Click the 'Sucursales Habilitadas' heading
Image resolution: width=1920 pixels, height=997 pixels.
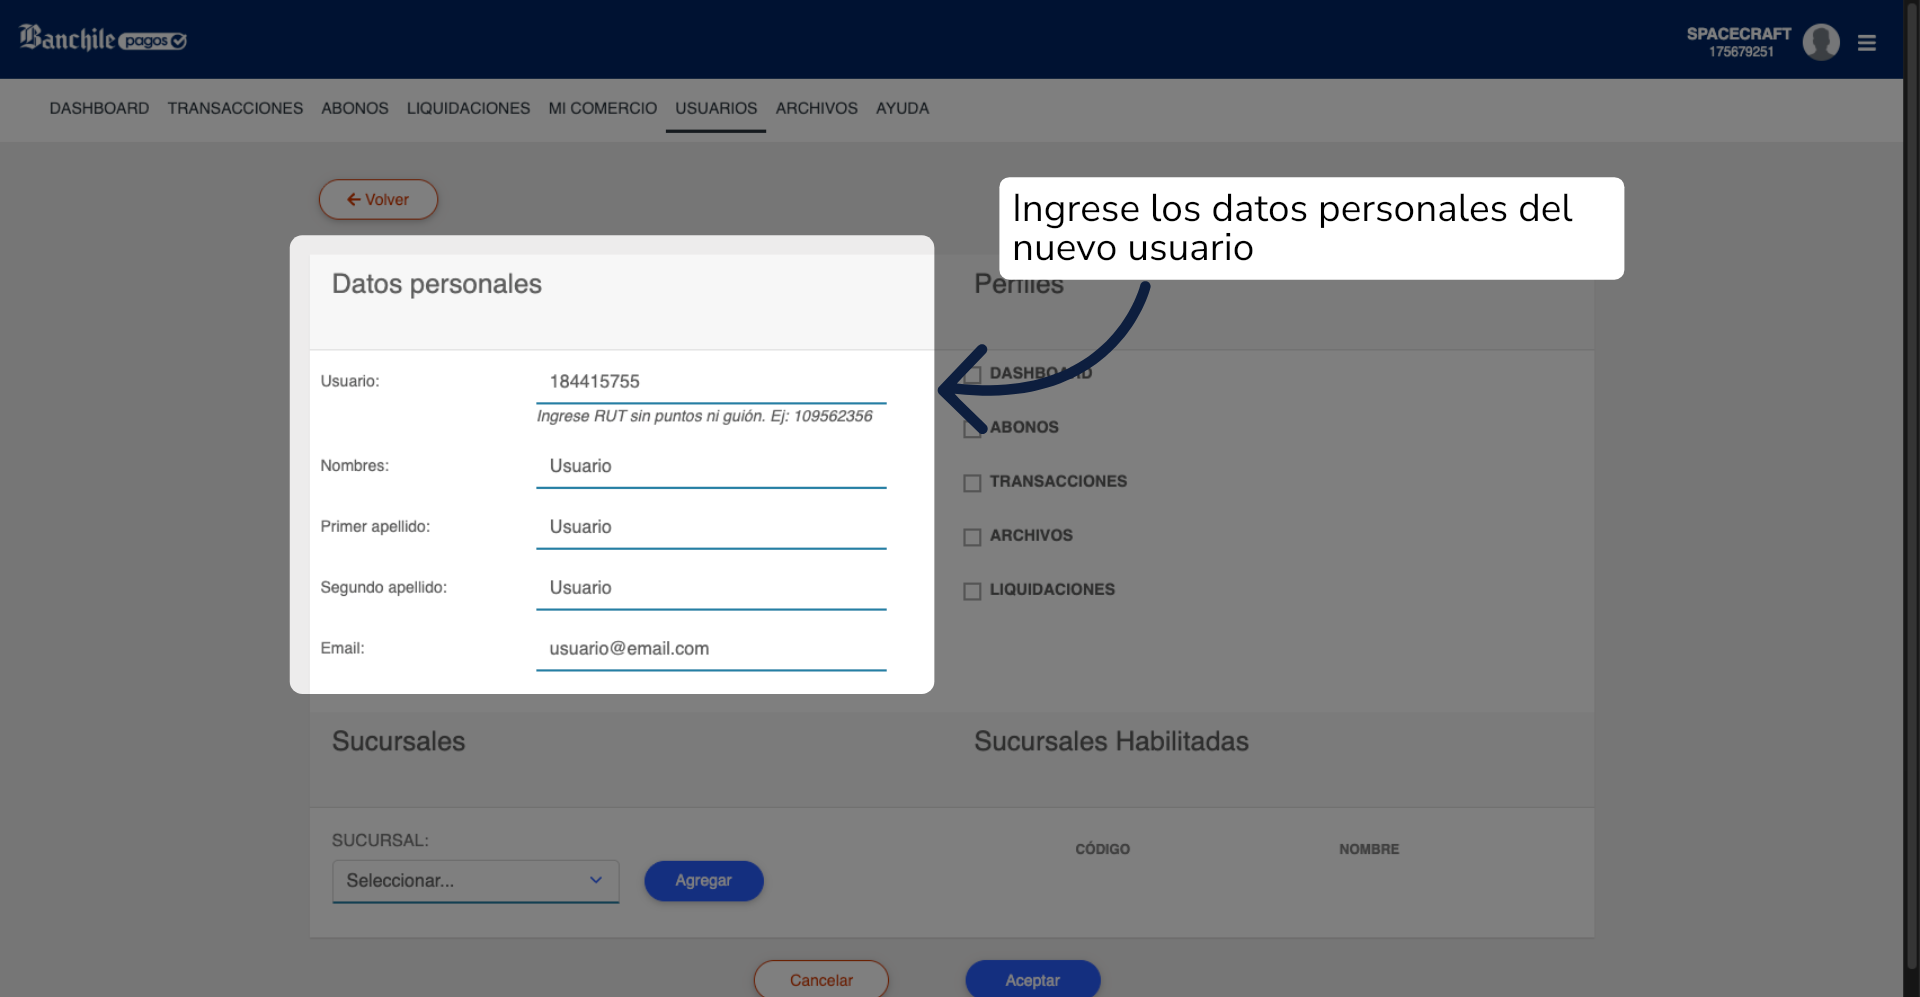point(1111,741)
